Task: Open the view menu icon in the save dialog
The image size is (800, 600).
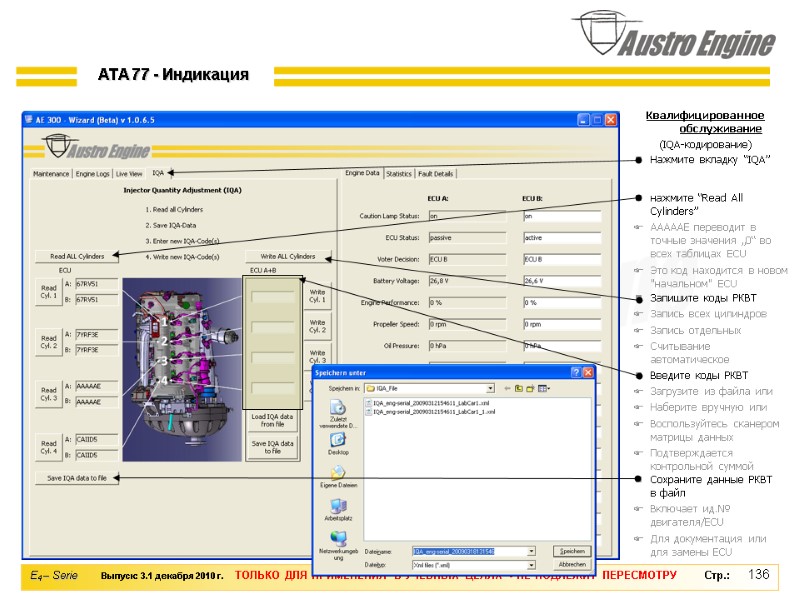Action: [544, 388]
